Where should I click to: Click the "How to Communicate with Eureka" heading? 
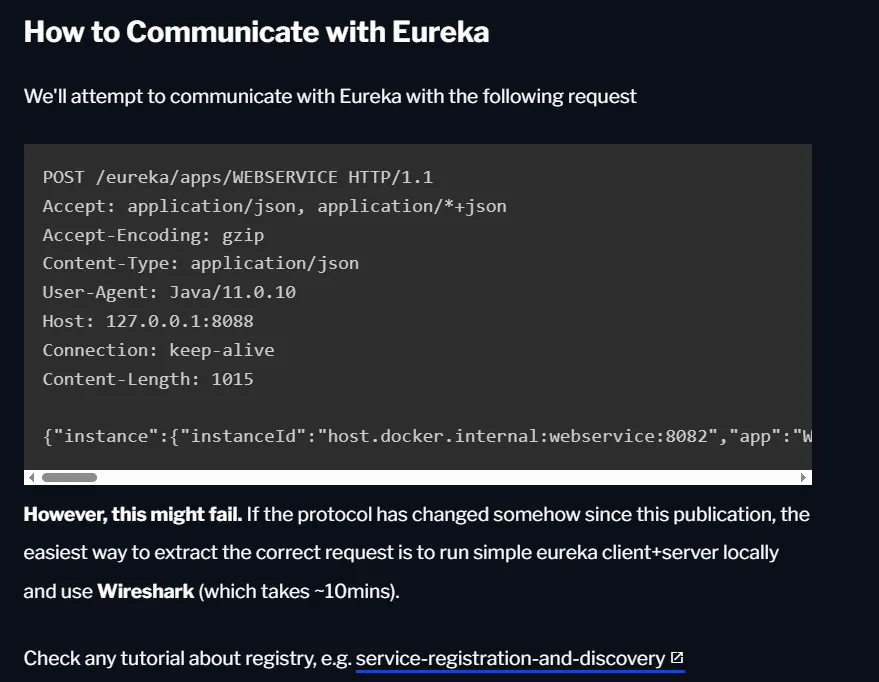tap(256, 32)
